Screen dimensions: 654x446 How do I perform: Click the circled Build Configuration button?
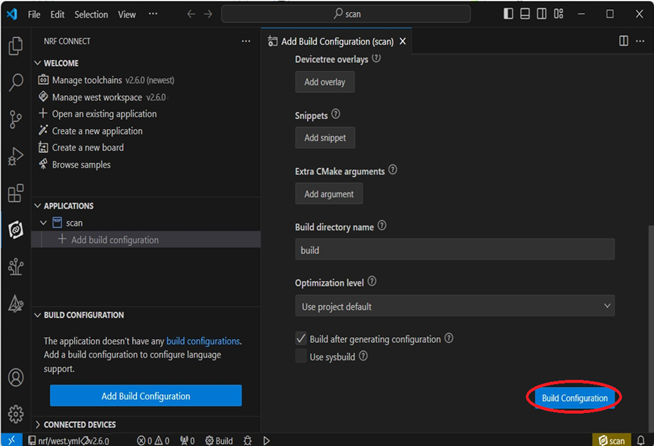(574, 398)
